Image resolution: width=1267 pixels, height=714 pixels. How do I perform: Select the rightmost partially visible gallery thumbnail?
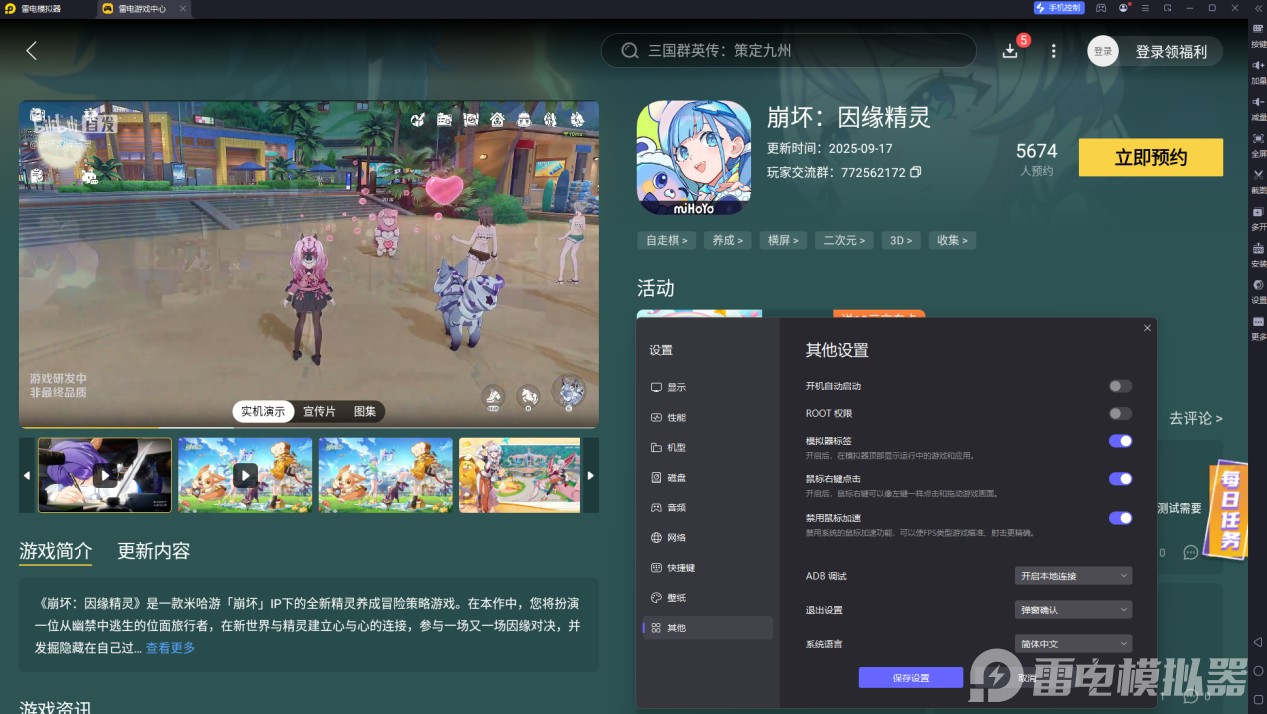pos(520,475)
